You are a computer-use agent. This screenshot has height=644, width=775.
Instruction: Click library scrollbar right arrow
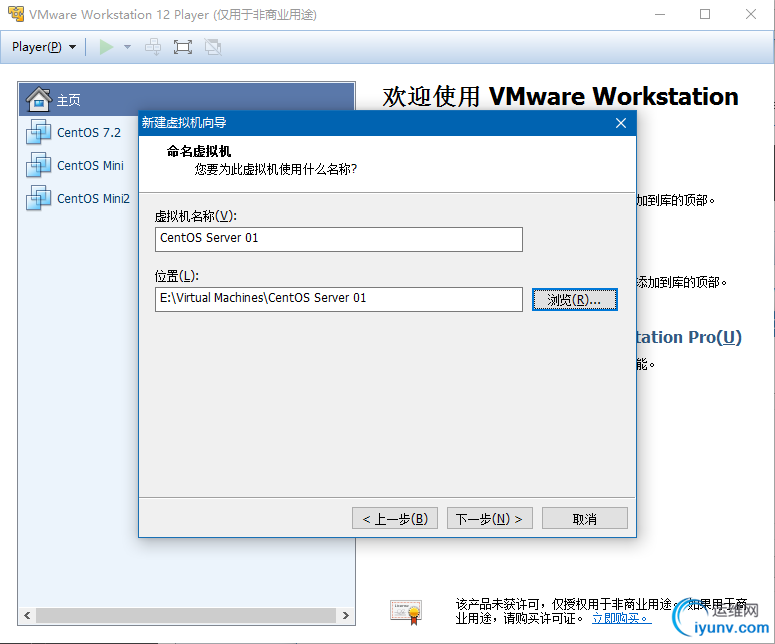pos(346,615)
